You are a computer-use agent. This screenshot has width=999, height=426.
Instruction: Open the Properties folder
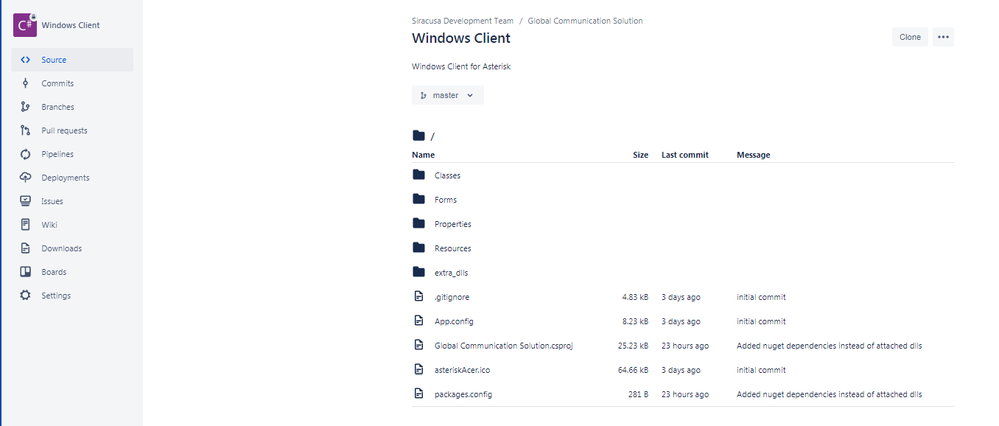(453, 224)
